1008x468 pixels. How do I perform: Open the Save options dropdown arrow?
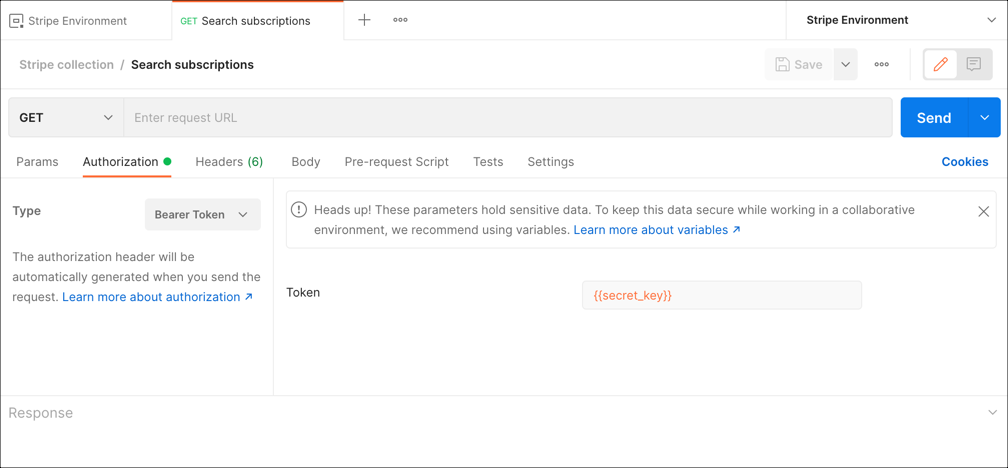coord(845,65)
